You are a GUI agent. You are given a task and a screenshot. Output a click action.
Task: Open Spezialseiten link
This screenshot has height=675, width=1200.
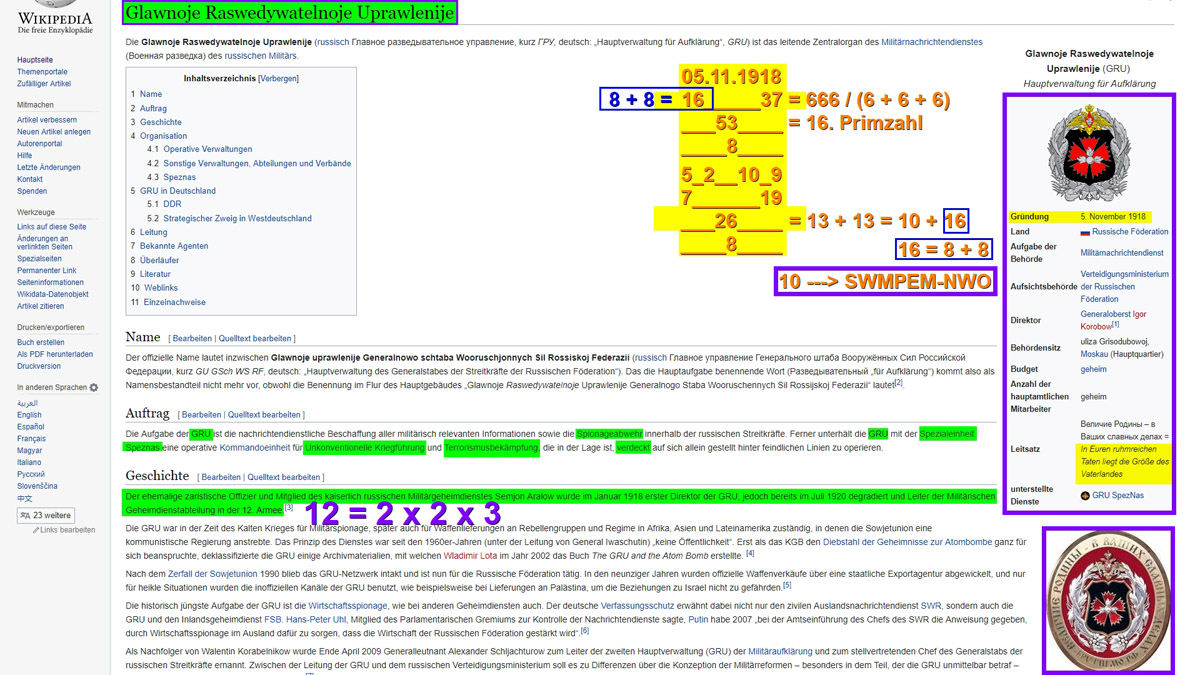pos(39,259)
